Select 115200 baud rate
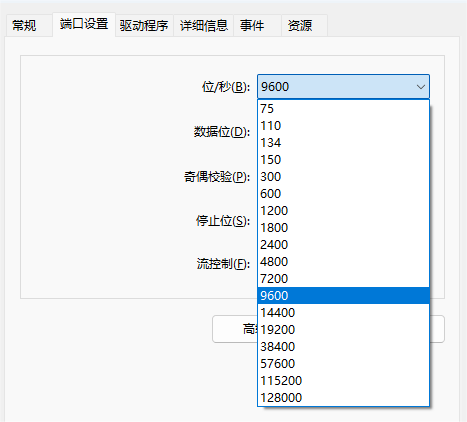Viewport: 467px width, 422px height. [x=343, y=381]
